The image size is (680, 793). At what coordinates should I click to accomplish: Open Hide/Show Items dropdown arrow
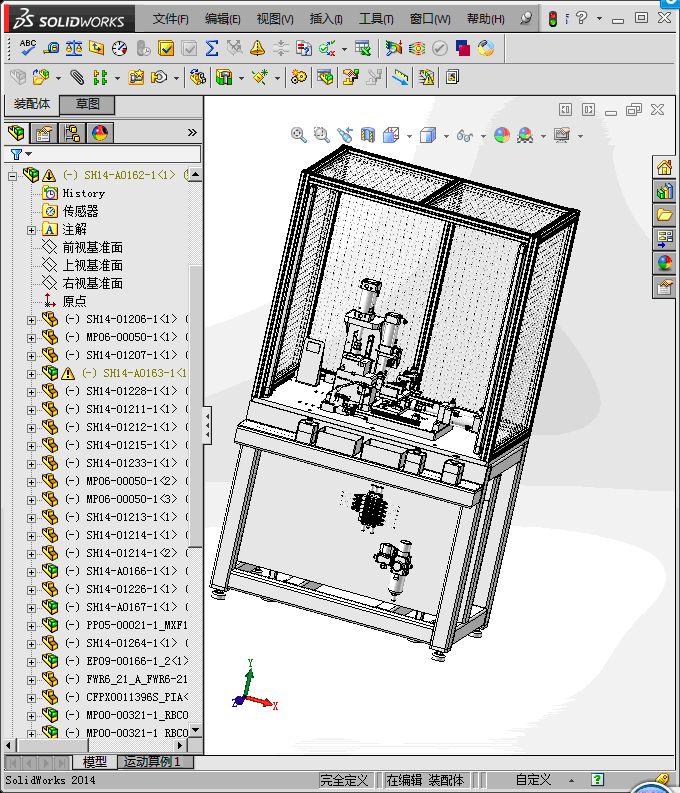click(x=483, y=136)
